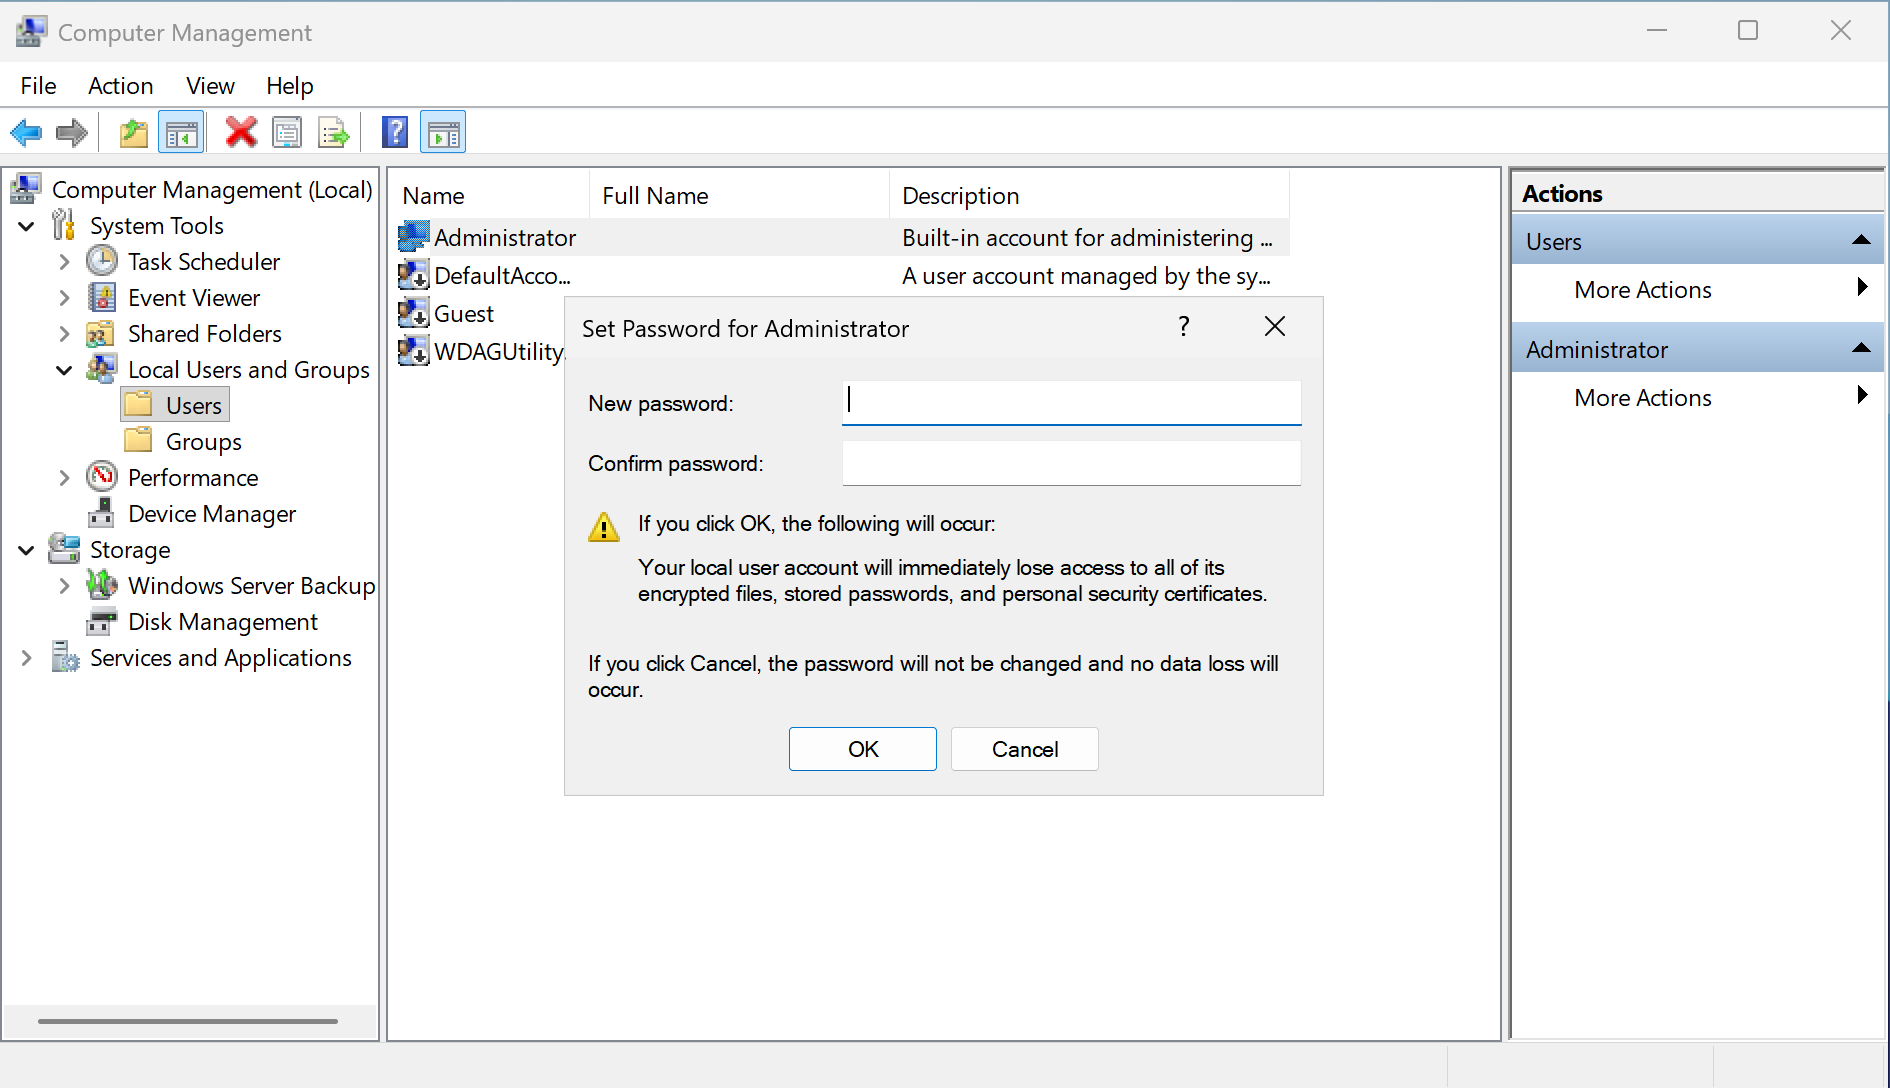This screenshot has width=1890, height=1088.
Task: Select the Device Manager tree item
Action: pyautogui.click(x=192, y=513)
